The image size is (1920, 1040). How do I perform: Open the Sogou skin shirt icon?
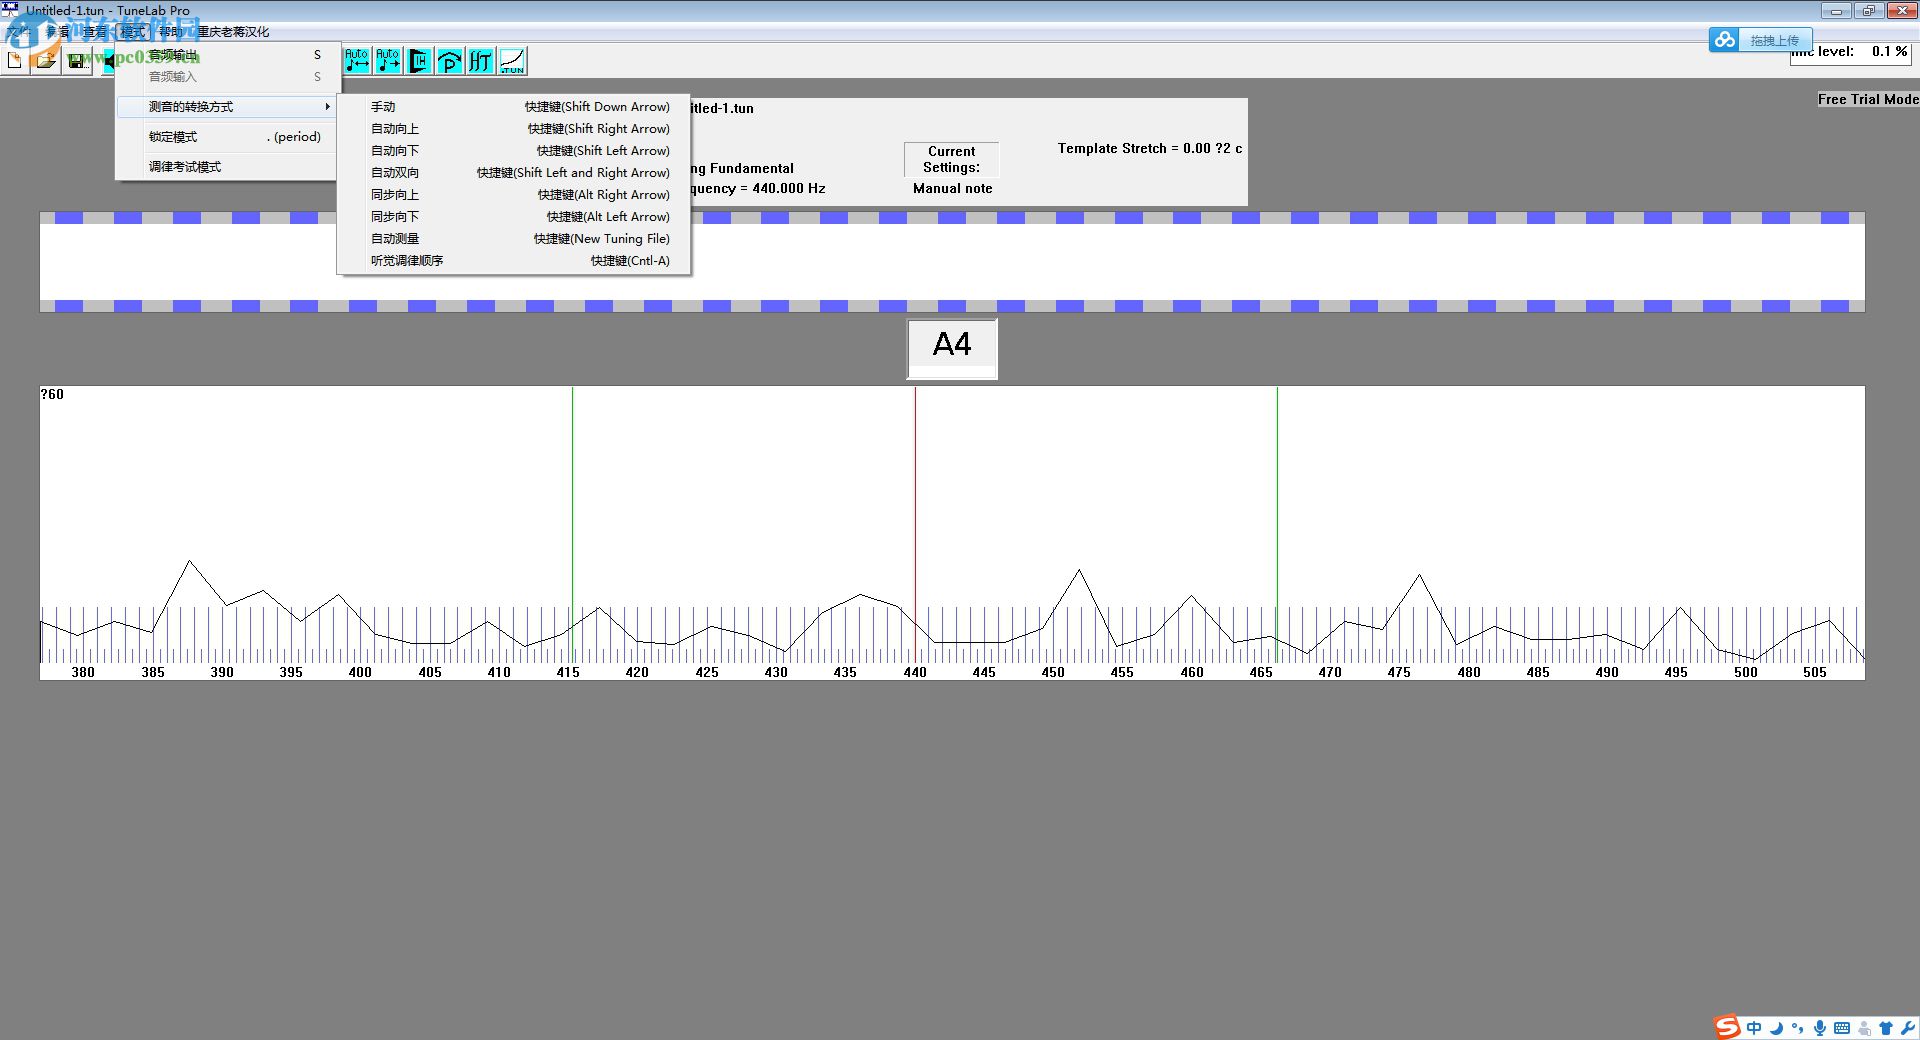click(x=1886, y=1028)
